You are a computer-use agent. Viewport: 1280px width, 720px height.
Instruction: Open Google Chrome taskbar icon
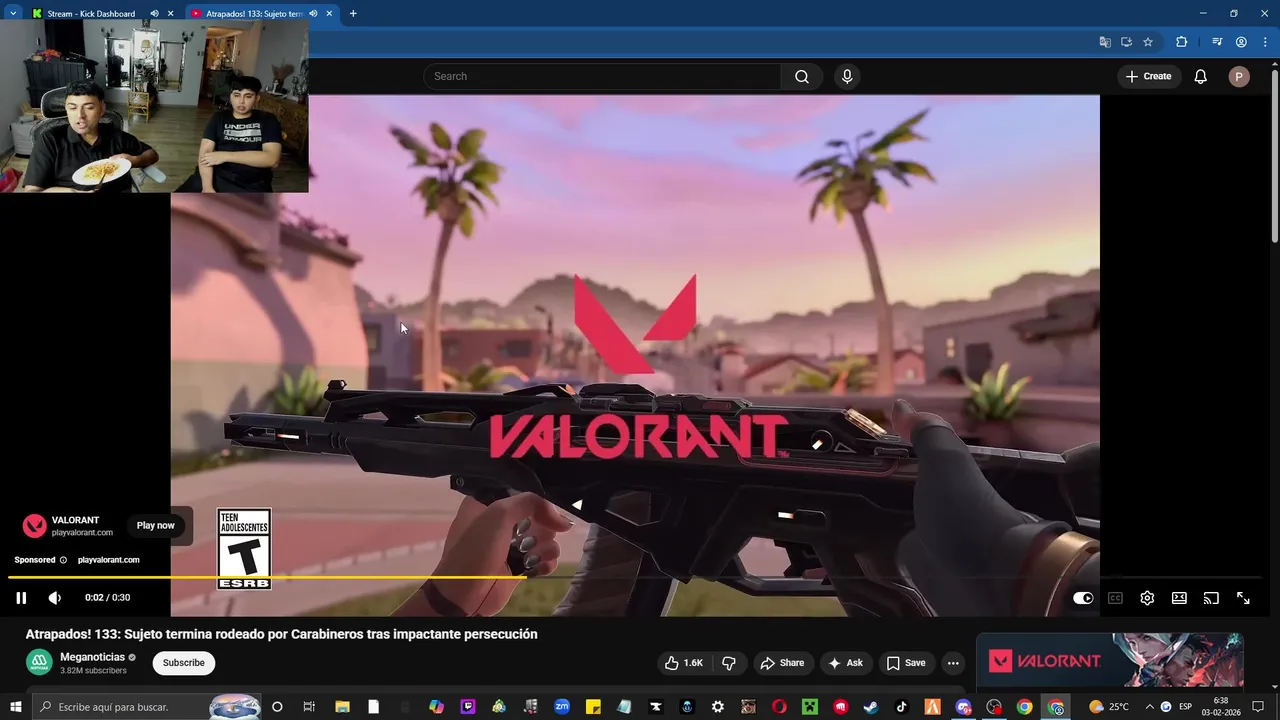tap(1025, 707)
